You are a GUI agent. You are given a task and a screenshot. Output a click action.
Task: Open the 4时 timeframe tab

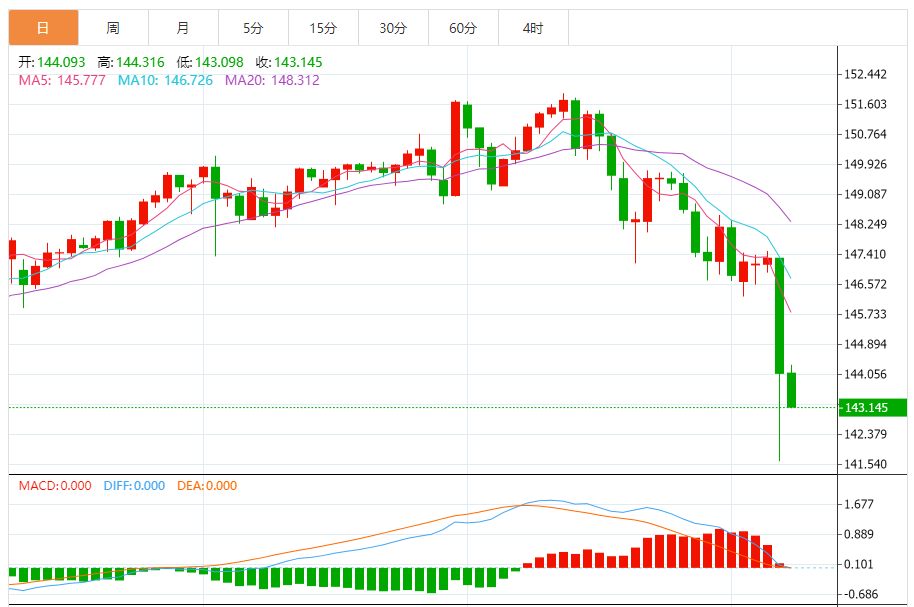[533, 27]
